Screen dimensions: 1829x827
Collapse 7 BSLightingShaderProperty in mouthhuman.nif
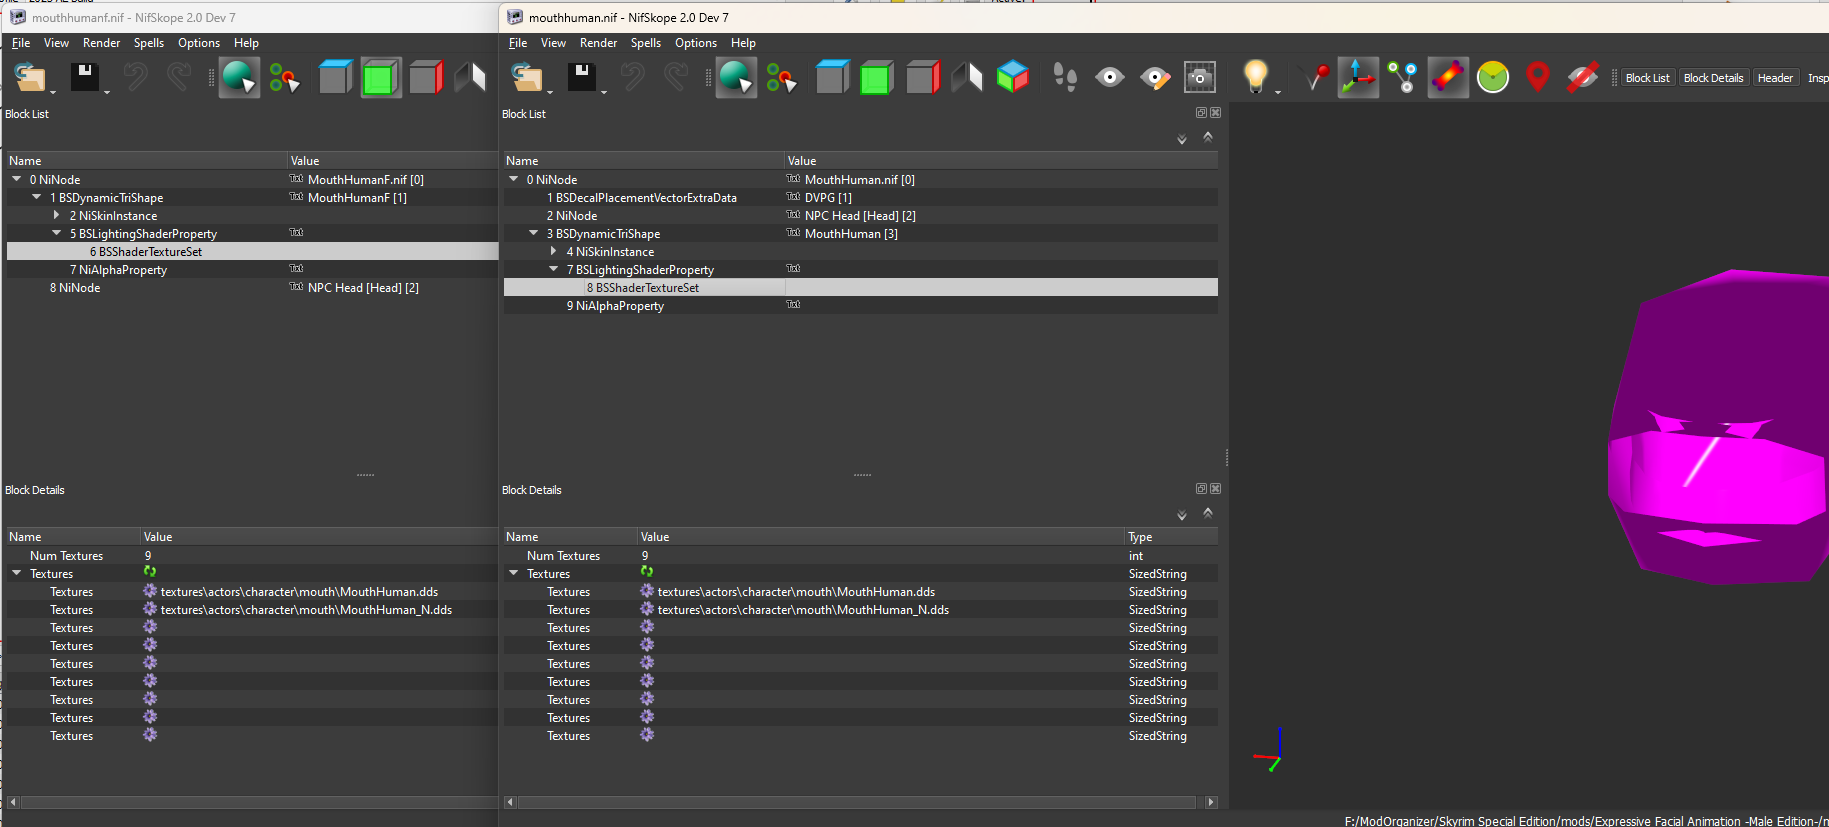pyautogui.click(x=554, y=269)
